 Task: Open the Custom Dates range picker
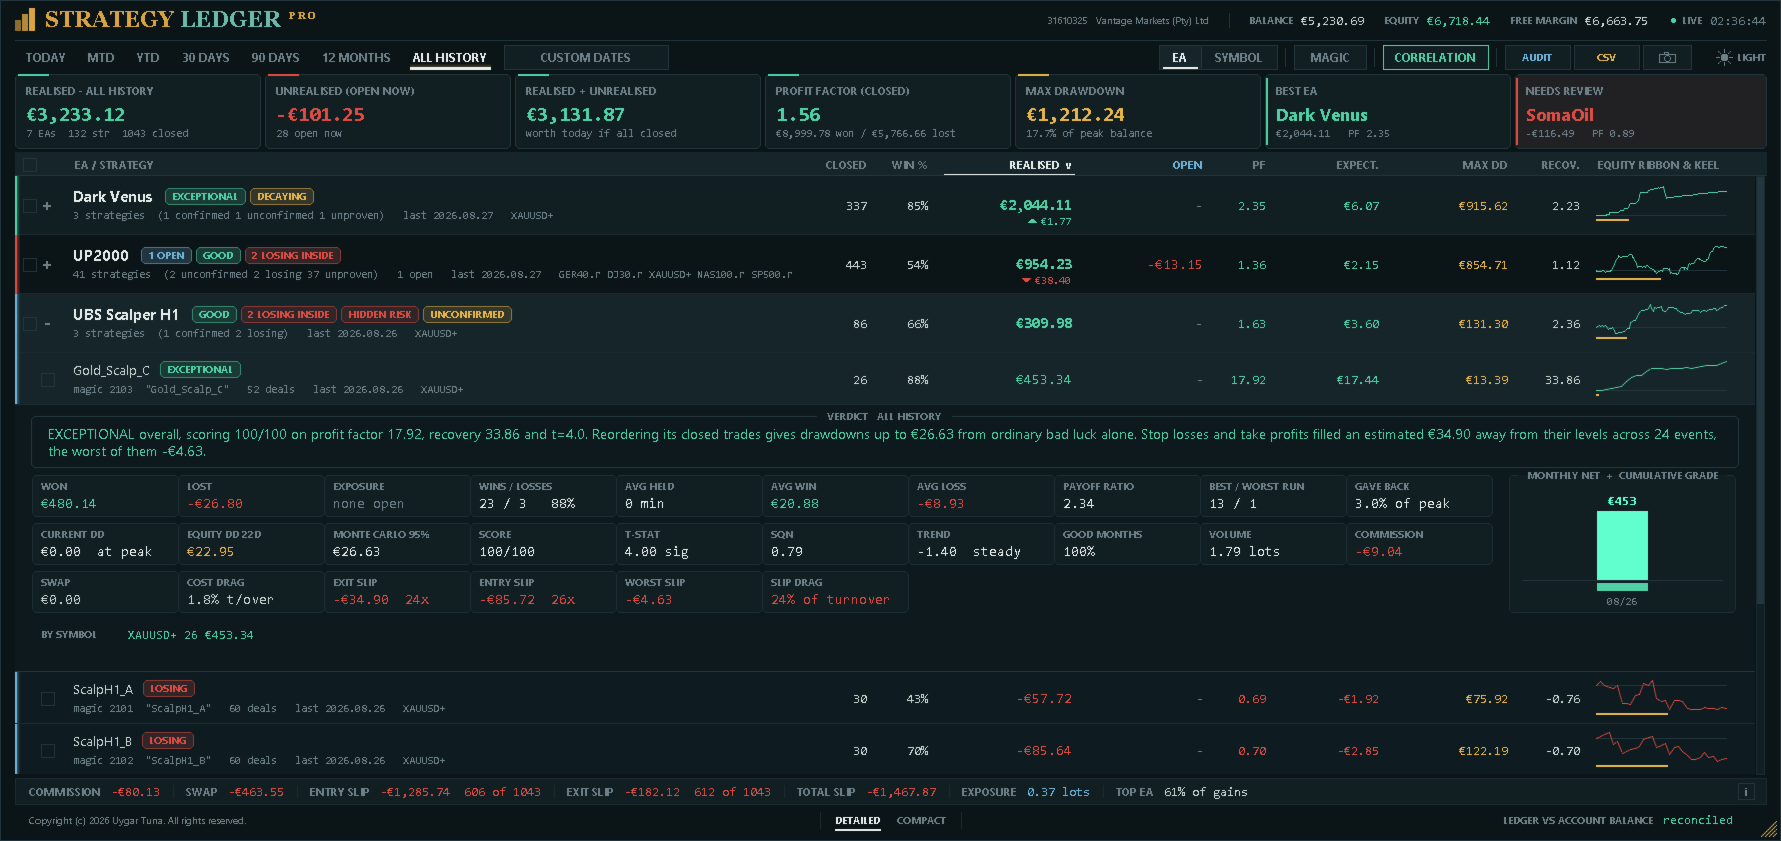tap(586, 58)
